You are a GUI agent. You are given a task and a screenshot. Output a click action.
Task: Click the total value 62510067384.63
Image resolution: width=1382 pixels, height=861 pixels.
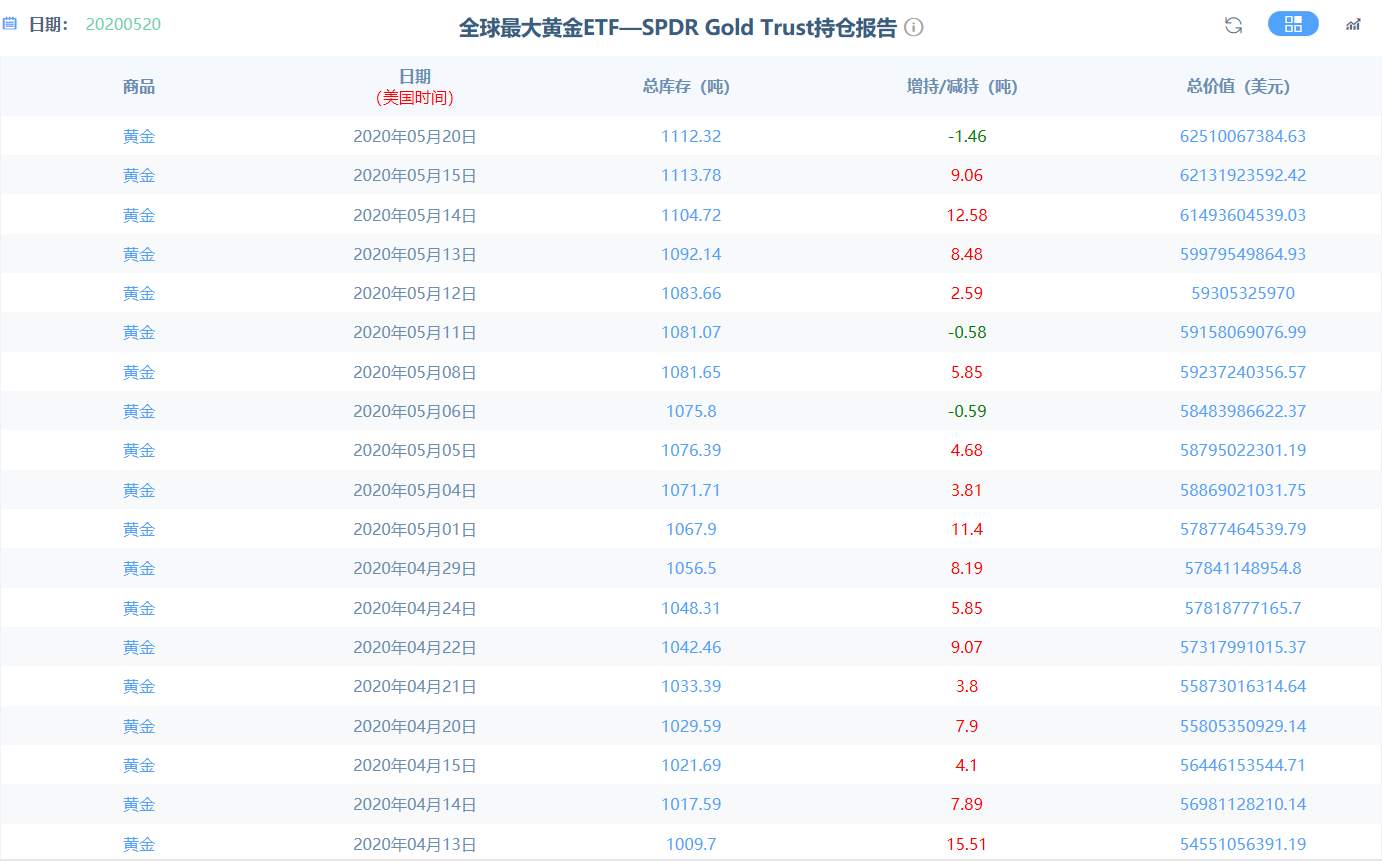[x=1243, y=136]
